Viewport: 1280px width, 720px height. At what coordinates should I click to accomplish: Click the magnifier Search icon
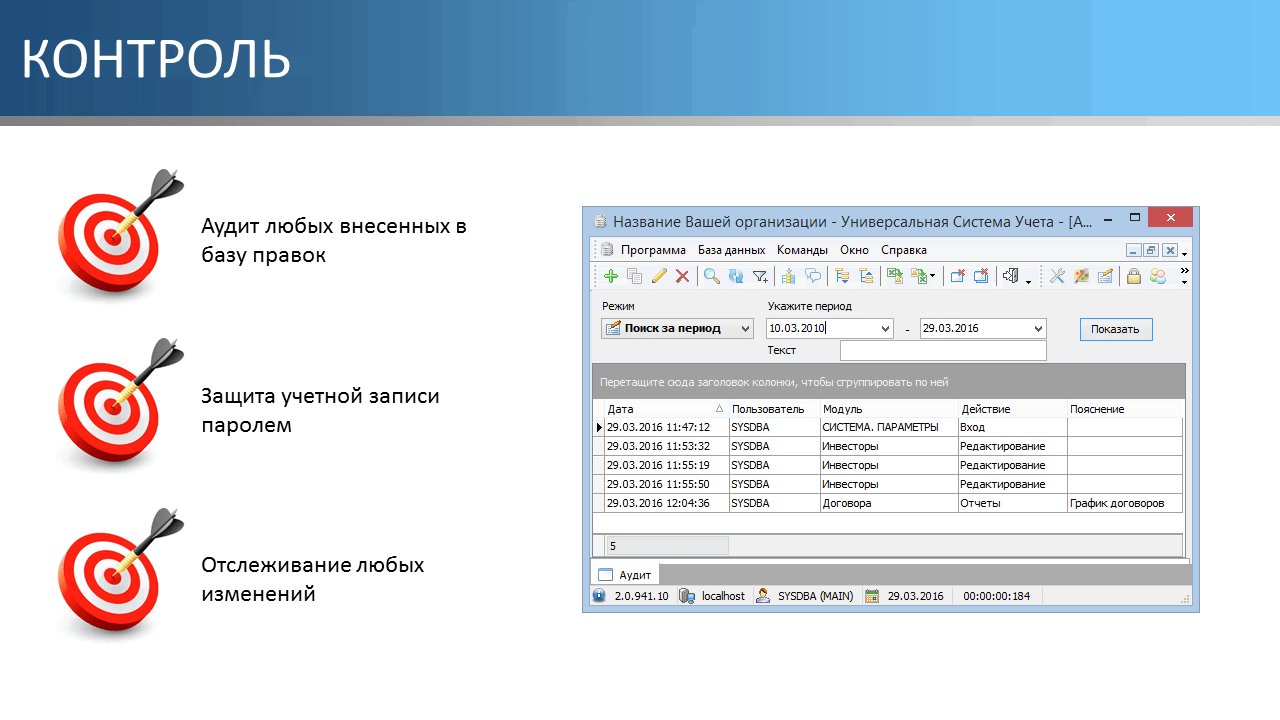point(712,276)
